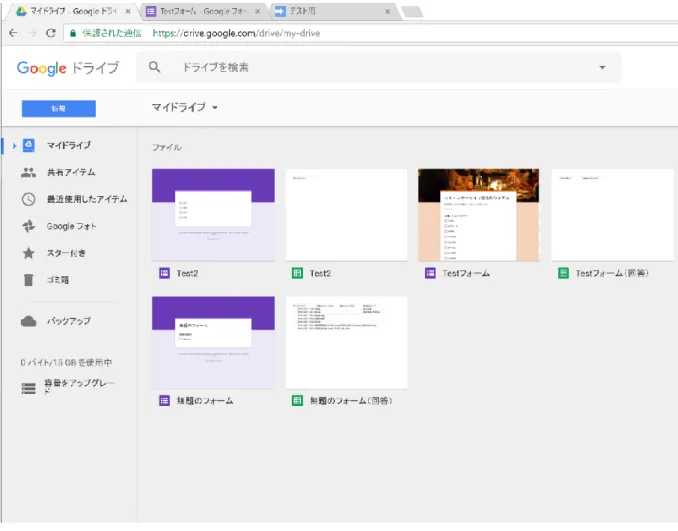678x531 pixels.
Task: Open search options dropdown arrow
Action: tap(602, 67)
